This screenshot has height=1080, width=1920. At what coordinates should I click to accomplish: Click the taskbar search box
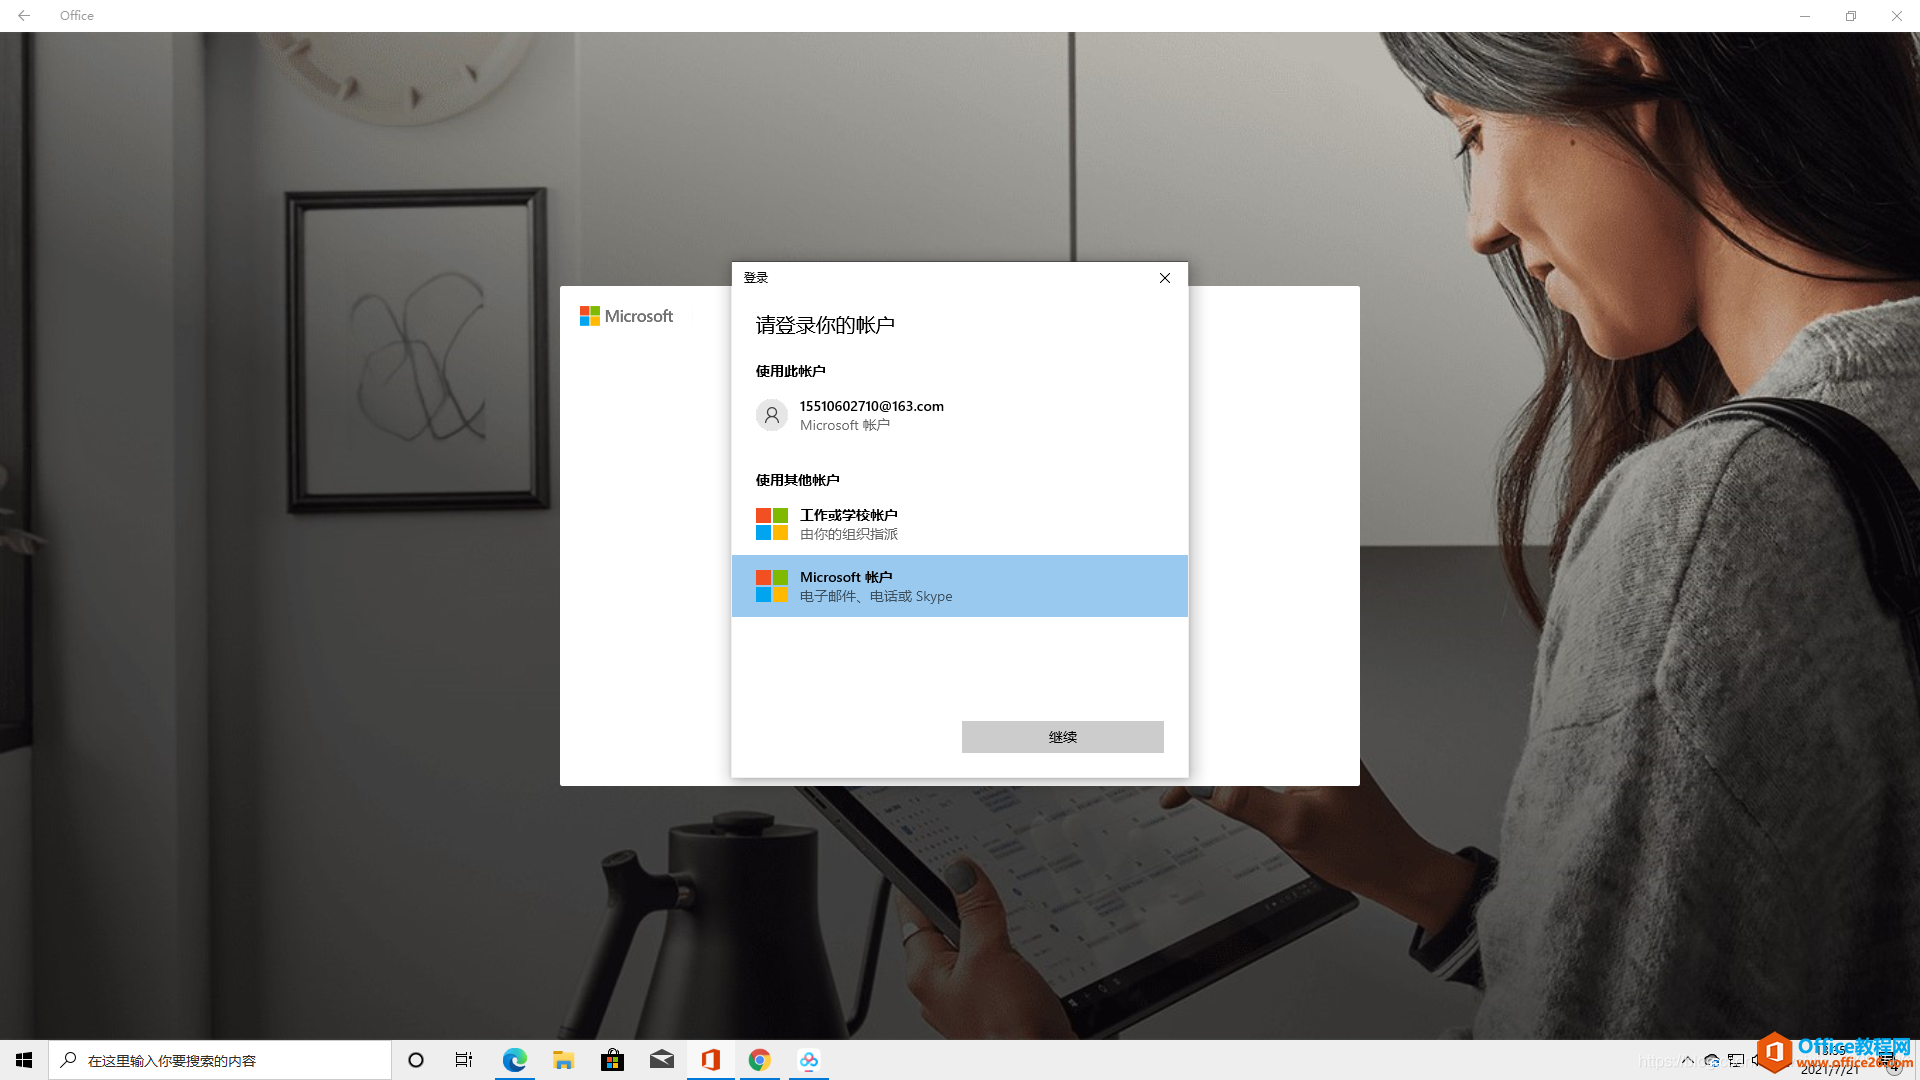(x=220, y=1060)
